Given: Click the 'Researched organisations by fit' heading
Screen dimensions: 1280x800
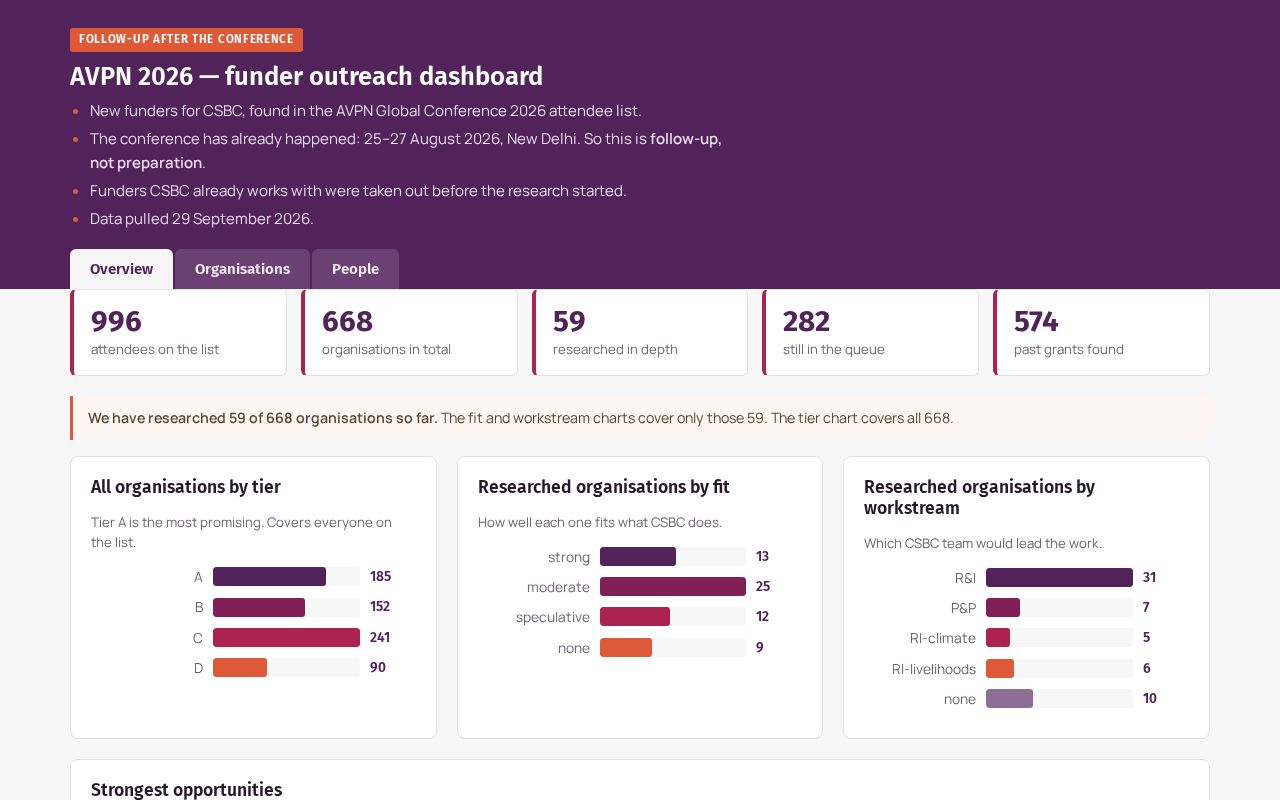Looking at the screenshot, I should 604,487.
